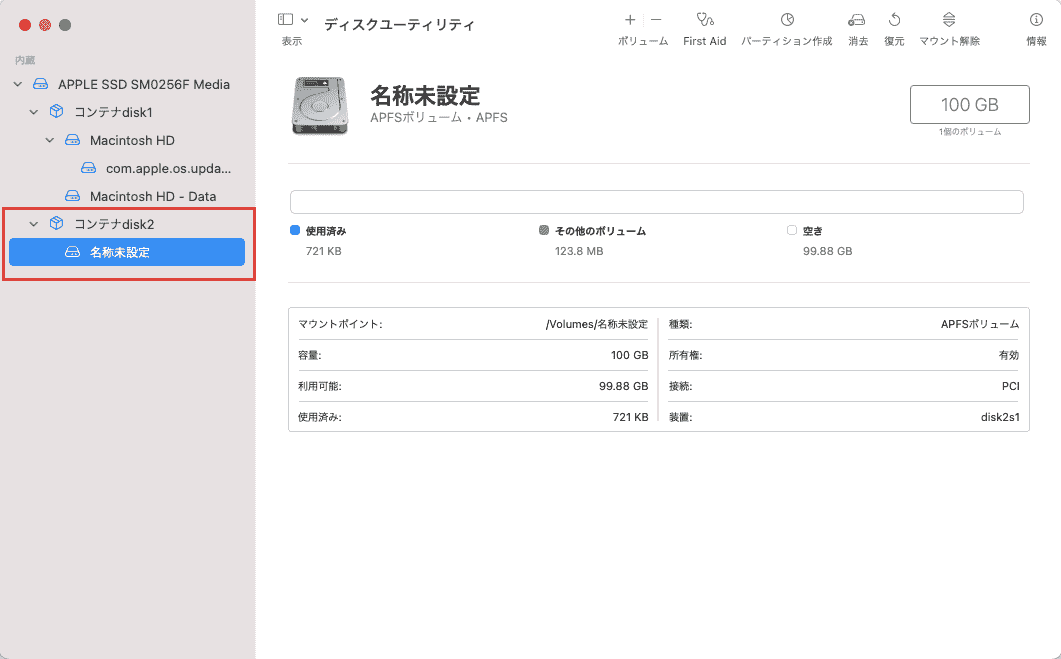Select the 名称未設定 volume in the sidebar
Screen dimensions: 1061x659
pyautogui.click(x=127, y=252)
